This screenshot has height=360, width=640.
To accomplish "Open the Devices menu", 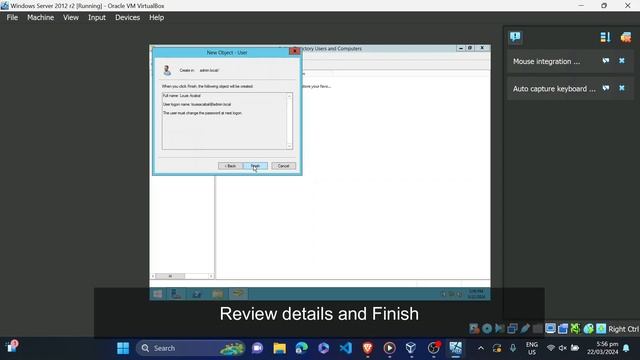I will pos(127,18).
